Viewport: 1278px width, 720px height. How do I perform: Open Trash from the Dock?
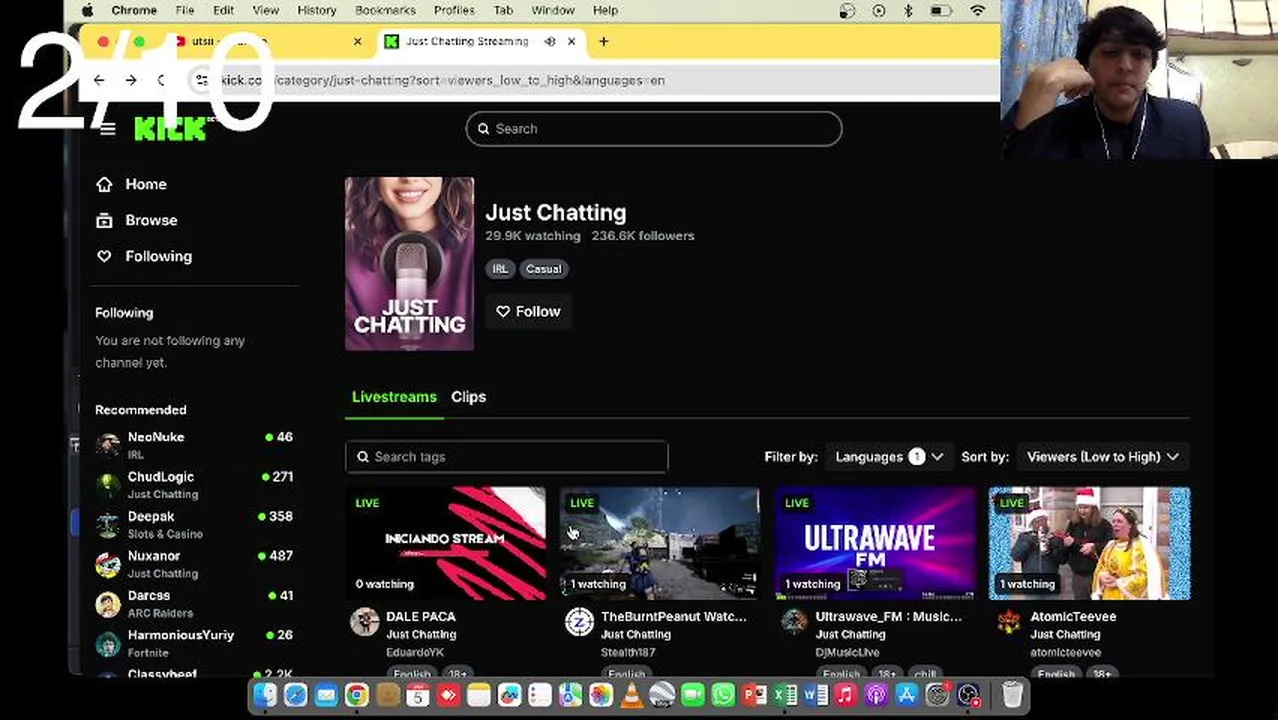[1012, 695]
